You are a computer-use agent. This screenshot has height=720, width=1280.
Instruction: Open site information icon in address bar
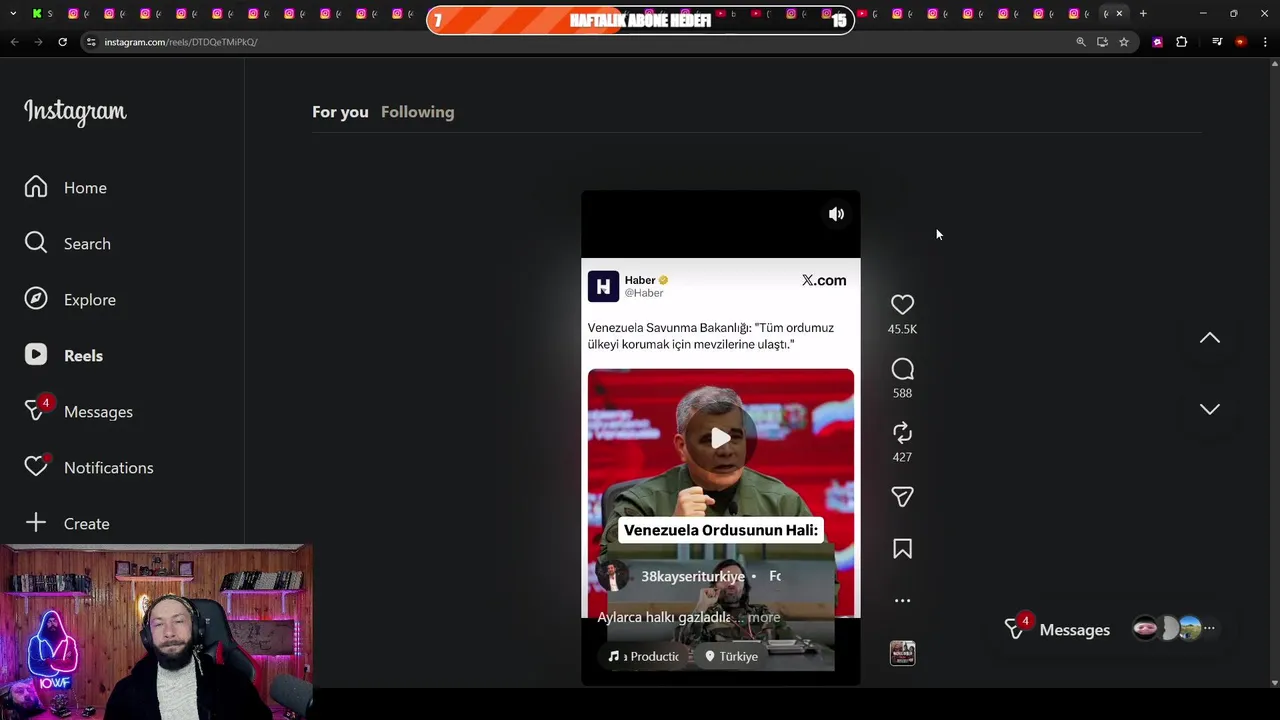(92, 42)
